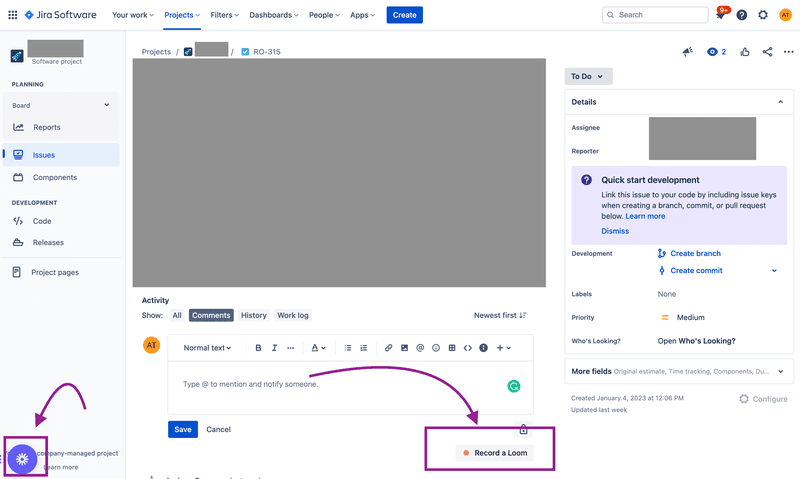
Task: Open the People menu
Action: tap(324, 15)
